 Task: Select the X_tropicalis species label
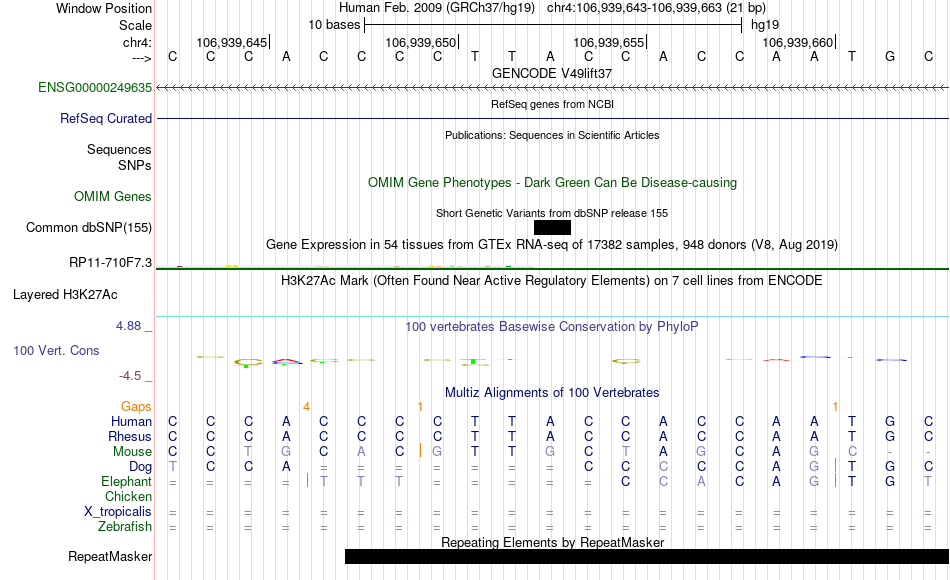(118, 512)
